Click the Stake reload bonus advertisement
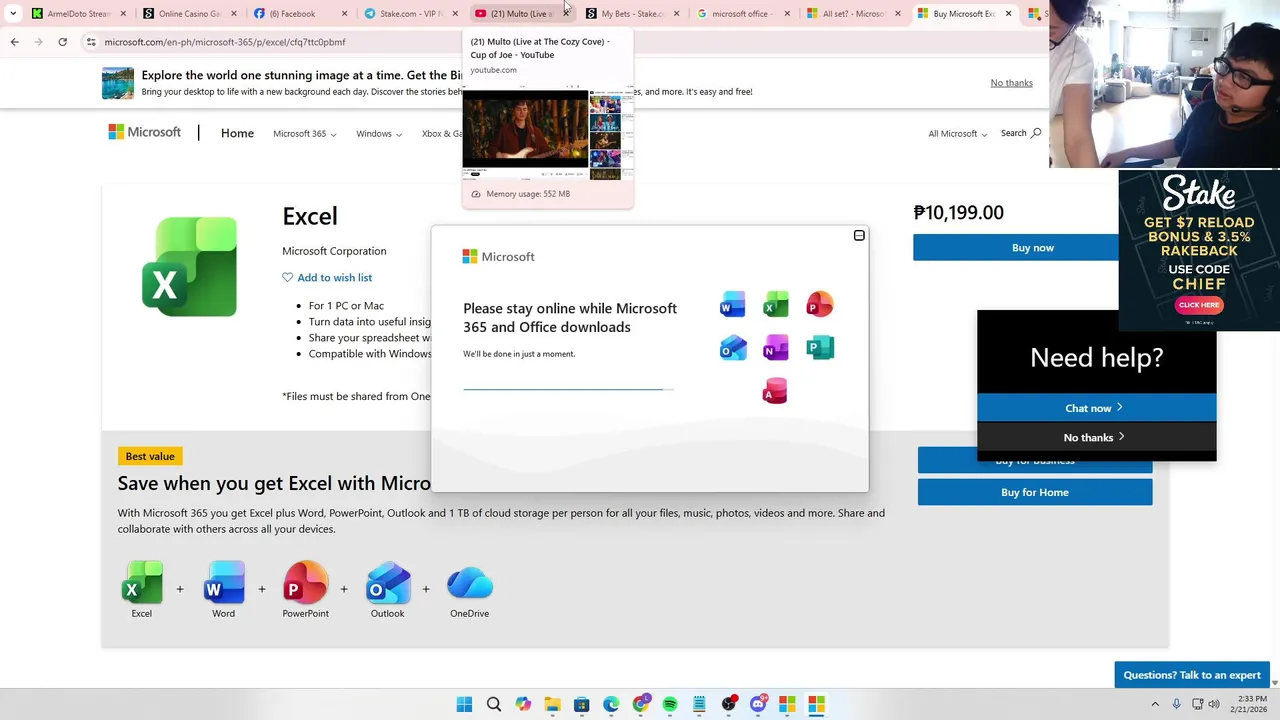This screenshot has width=1280, height=720. pos(1199,249)
